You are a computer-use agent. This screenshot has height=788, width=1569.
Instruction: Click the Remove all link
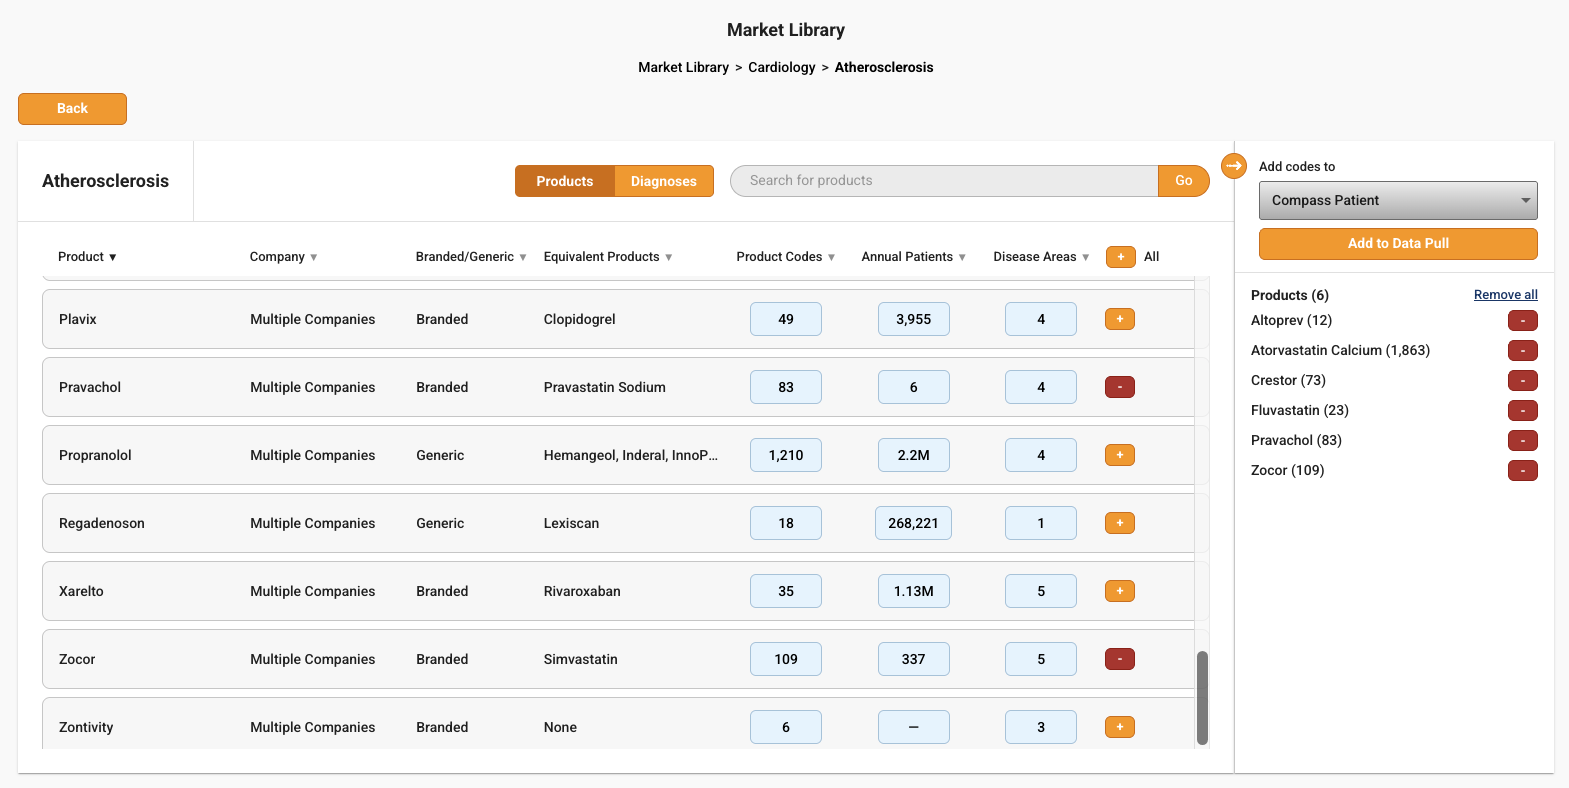[x=1506, y=295]
